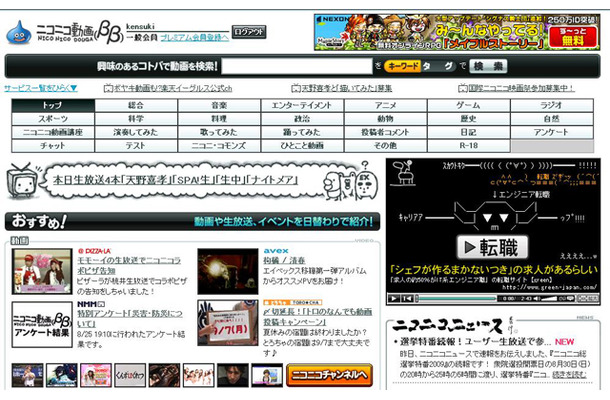This screenshot has height=400, width=610.
Task: Open the ゲーム category
Action: tap(468, 105)
